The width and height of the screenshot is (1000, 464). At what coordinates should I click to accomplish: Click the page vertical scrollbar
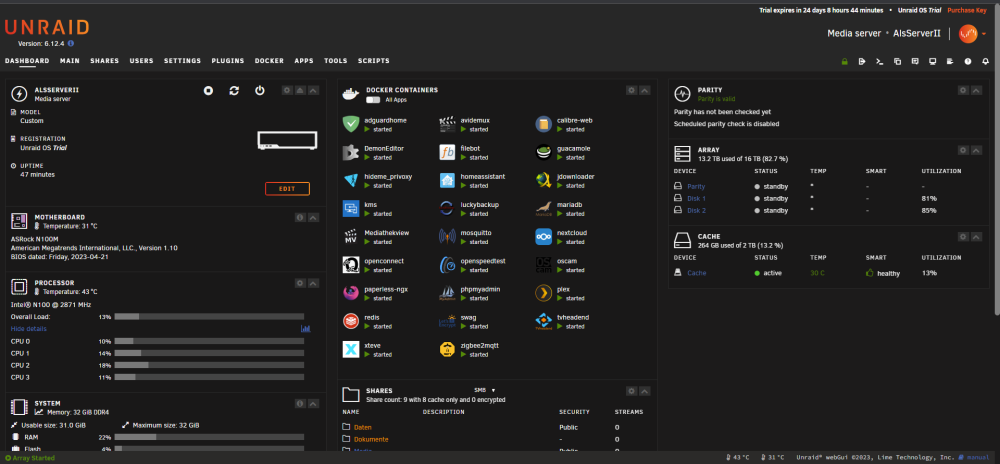tap(996, 159)
